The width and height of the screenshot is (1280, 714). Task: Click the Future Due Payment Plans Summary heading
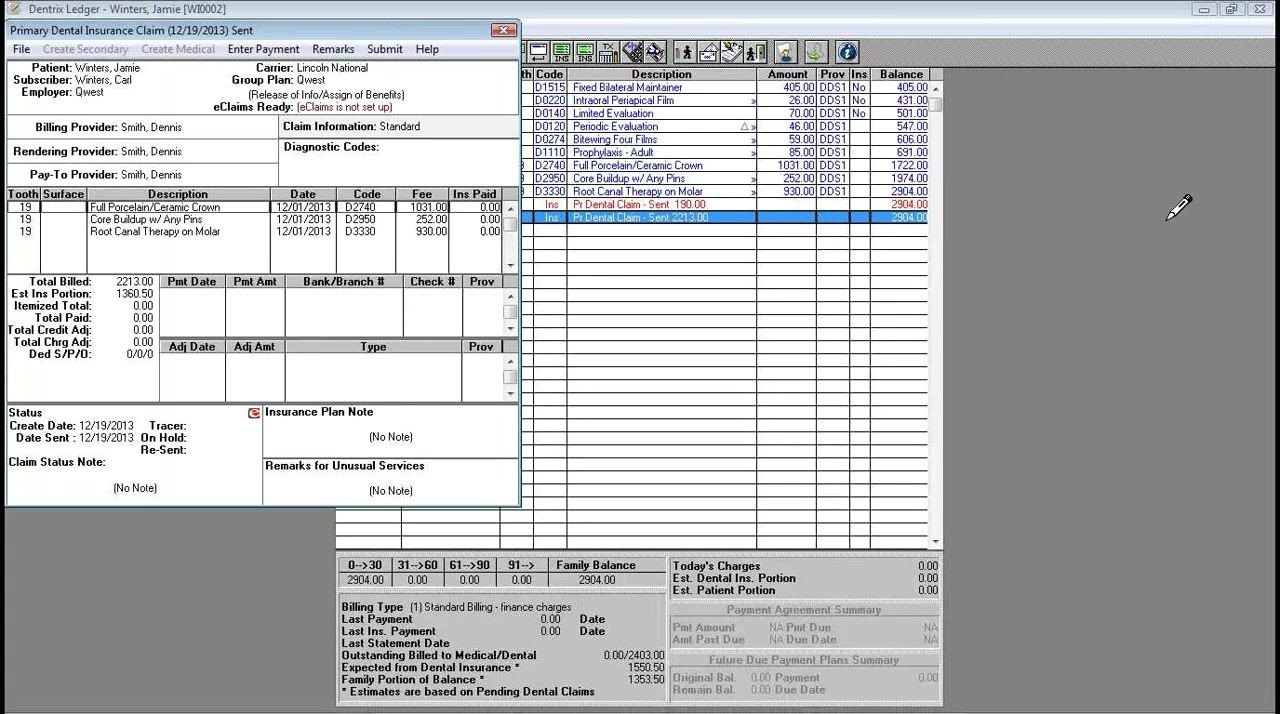(804, 660)
